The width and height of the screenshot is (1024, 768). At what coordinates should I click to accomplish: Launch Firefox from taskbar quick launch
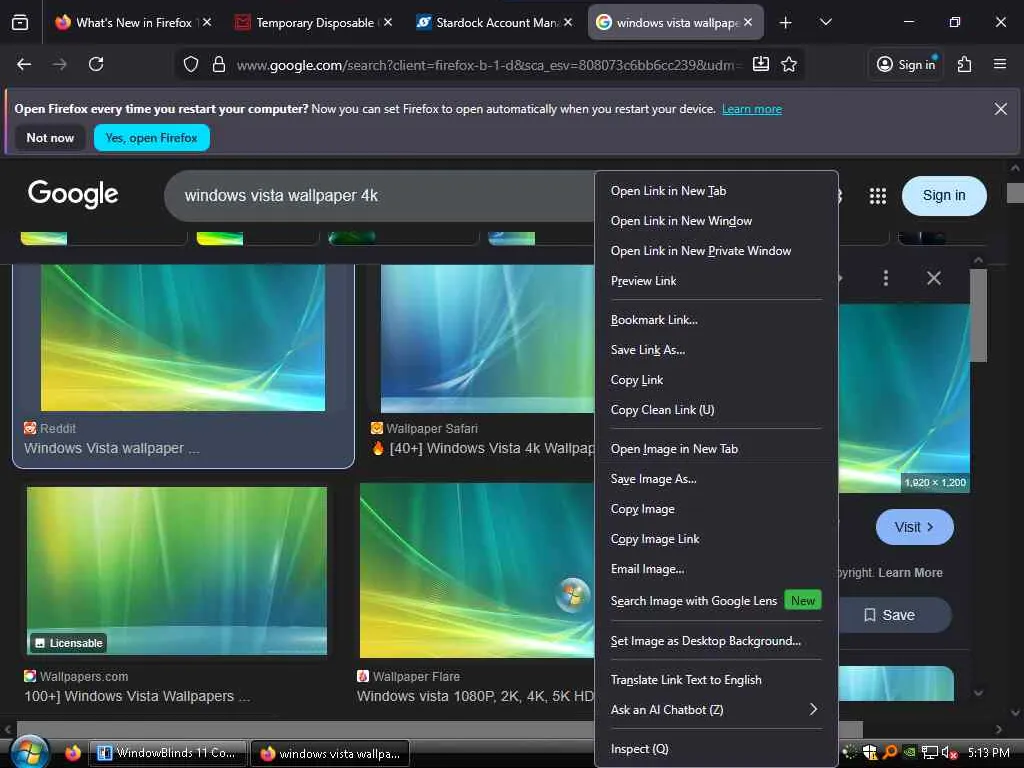point(72,753)
